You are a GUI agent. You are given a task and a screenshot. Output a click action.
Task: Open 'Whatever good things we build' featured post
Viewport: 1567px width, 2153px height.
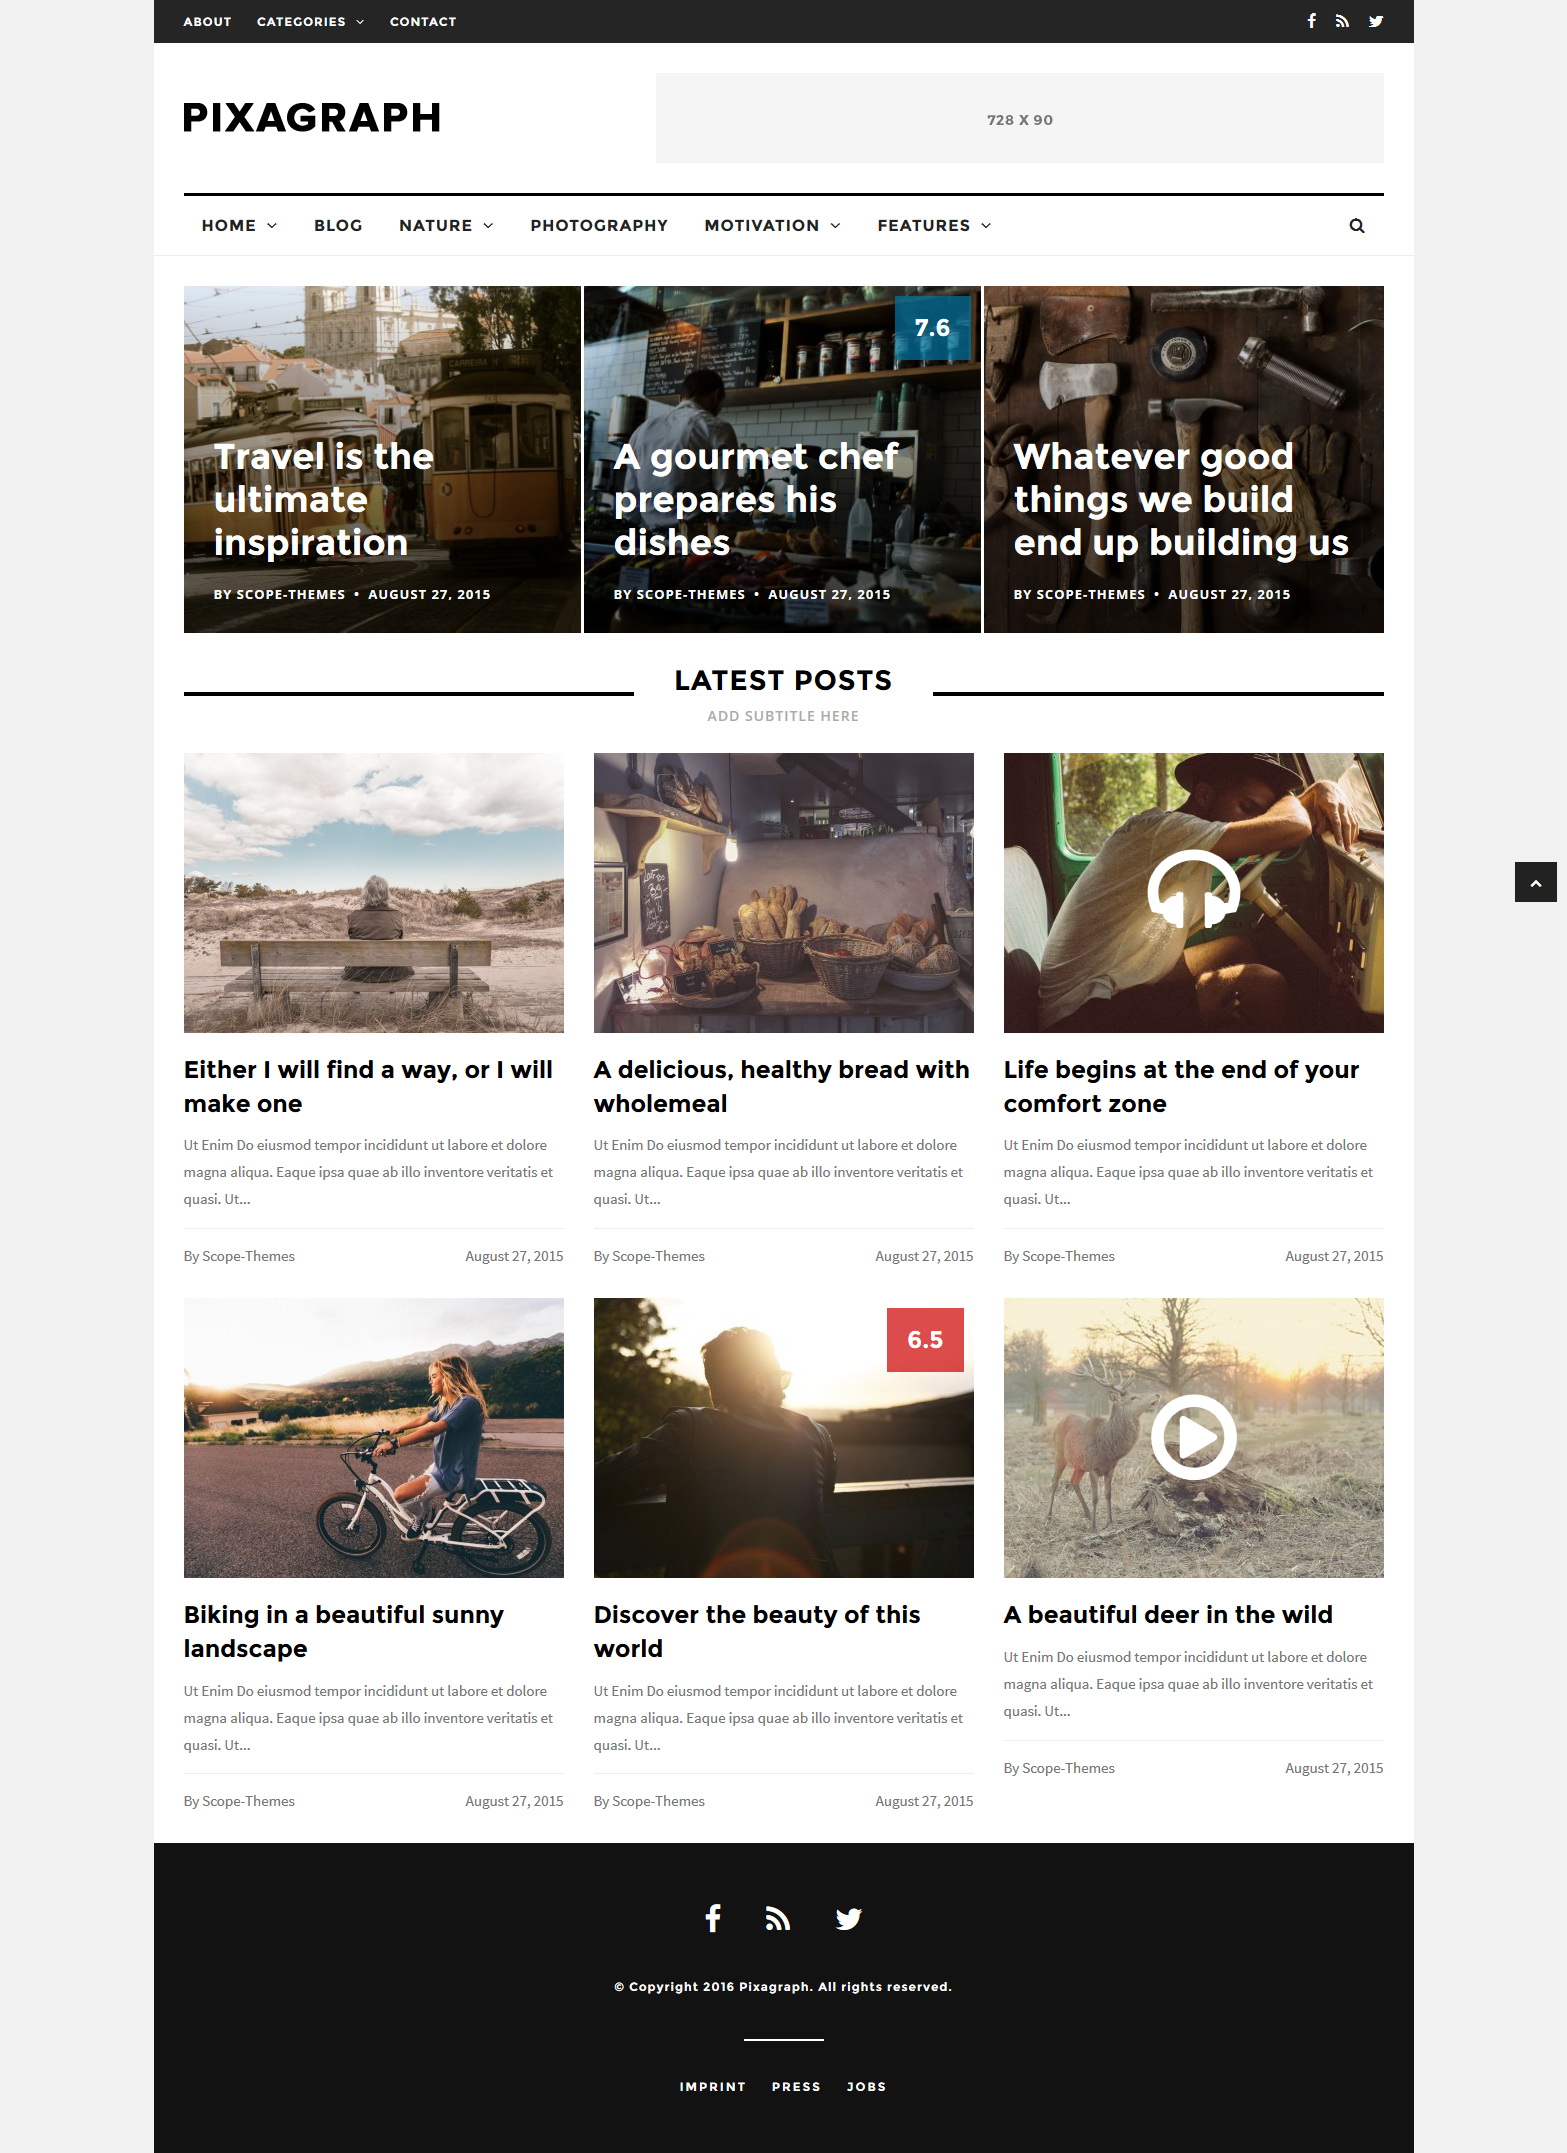tap(1181, 499)
